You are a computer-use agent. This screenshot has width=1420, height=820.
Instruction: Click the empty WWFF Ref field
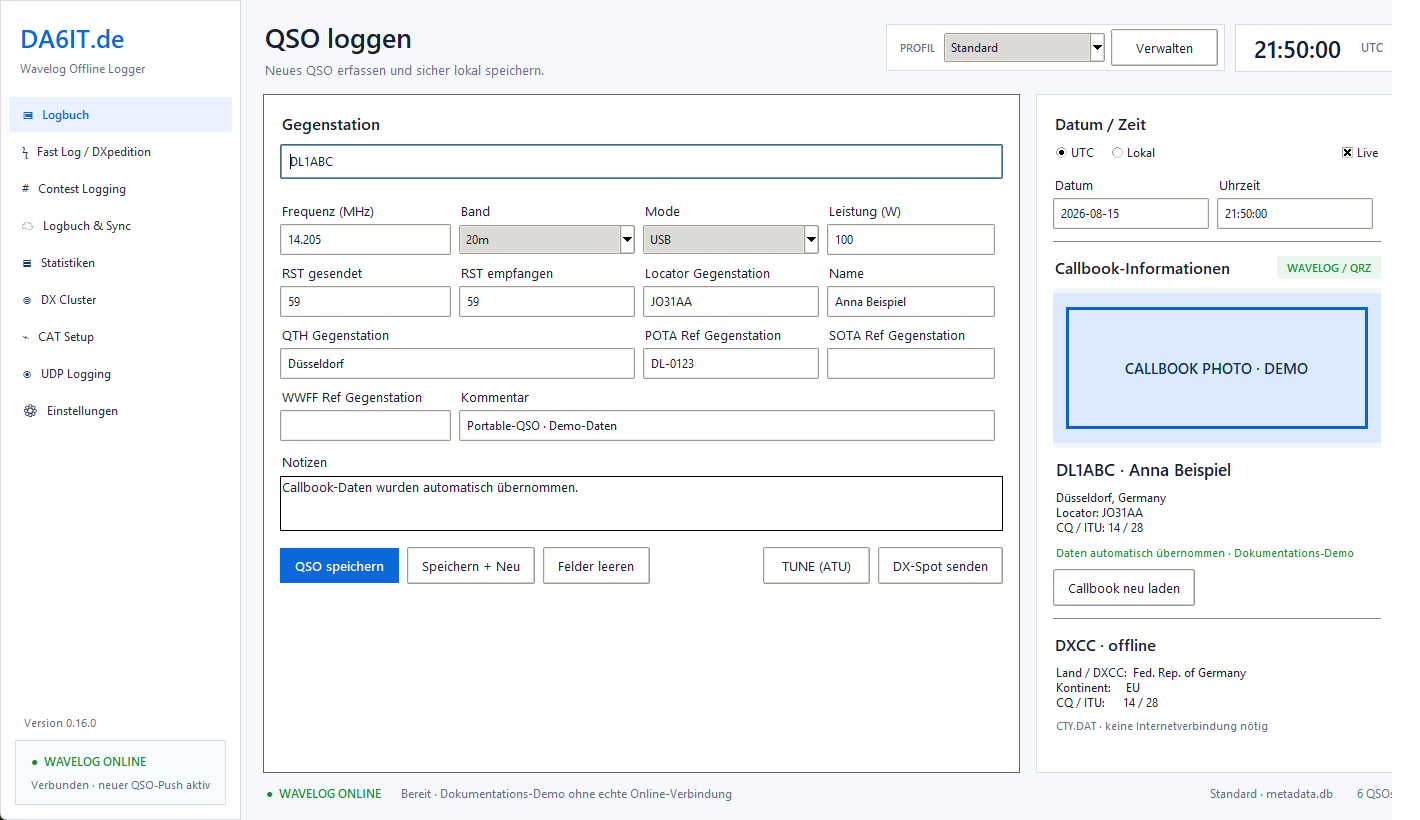click(365, 426)
